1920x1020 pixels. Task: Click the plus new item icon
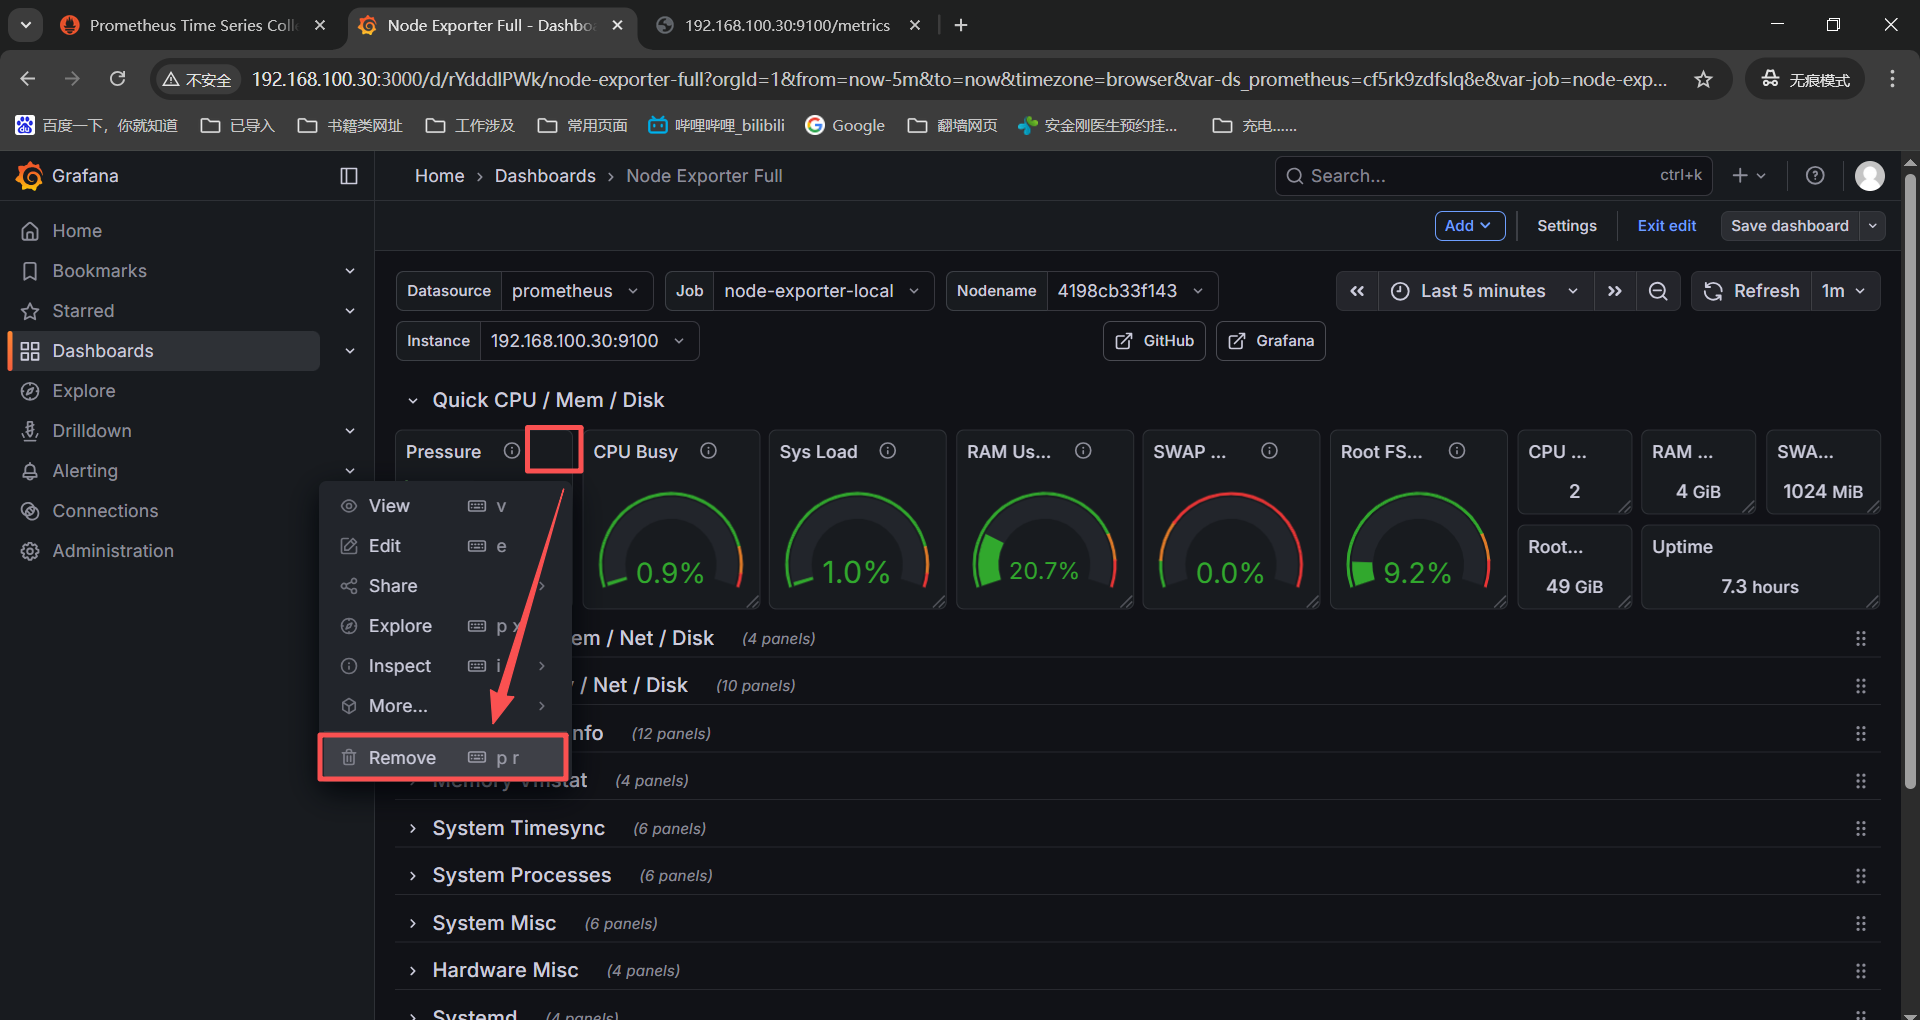1749,176
